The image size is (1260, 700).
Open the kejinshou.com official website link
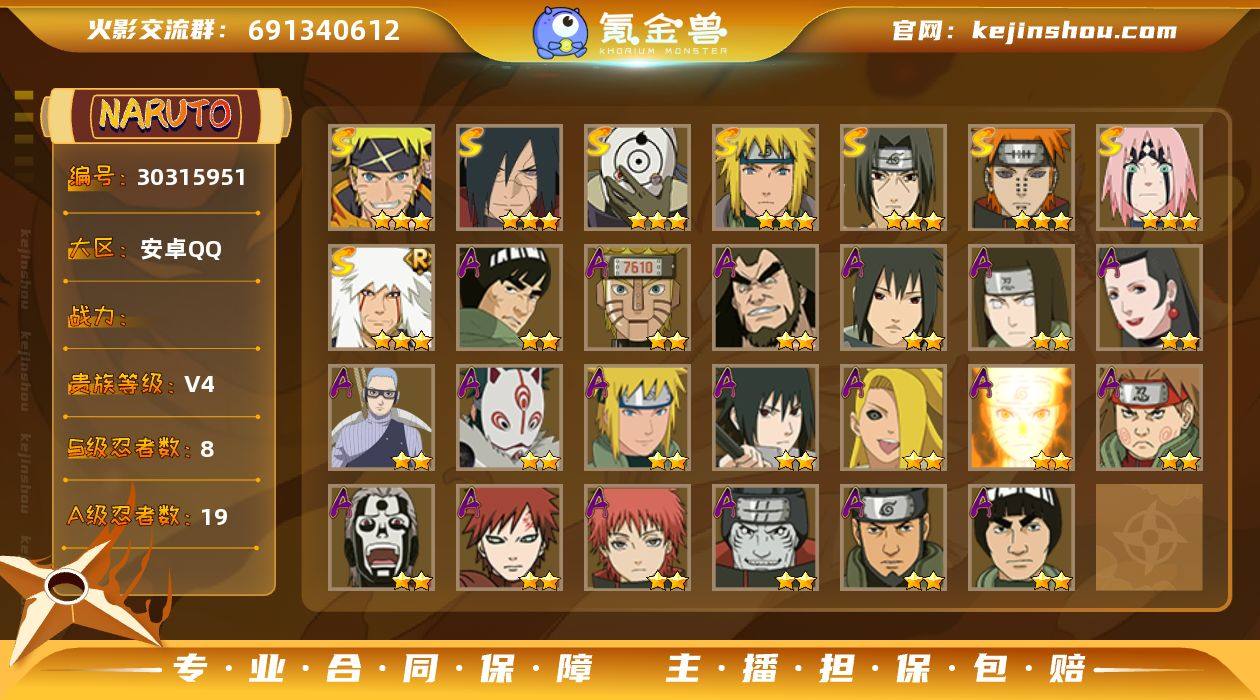(x=1074, y=30)
